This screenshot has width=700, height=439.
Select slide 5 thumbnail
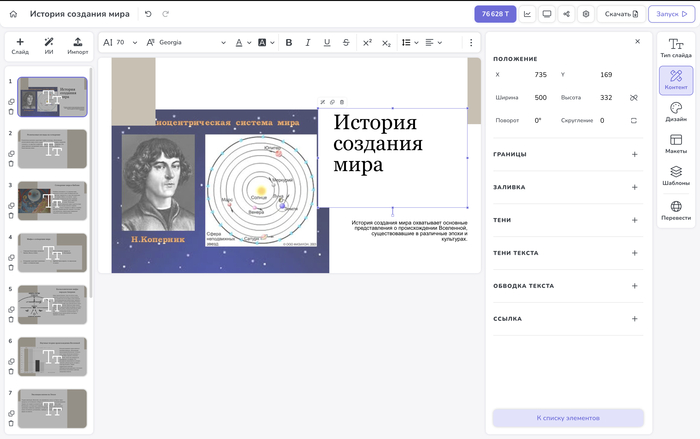click(52, 305)
